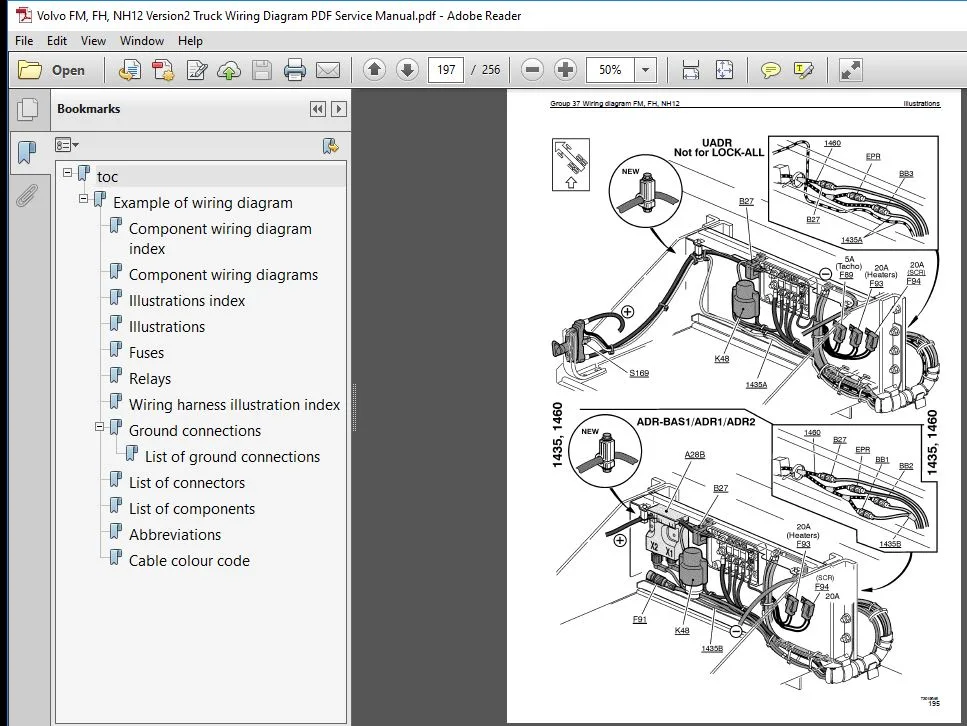This screenshot has width=967, height=726.
Task: Go to next page with down arrow
Action: pyautogui.click(x=407, y=70)
